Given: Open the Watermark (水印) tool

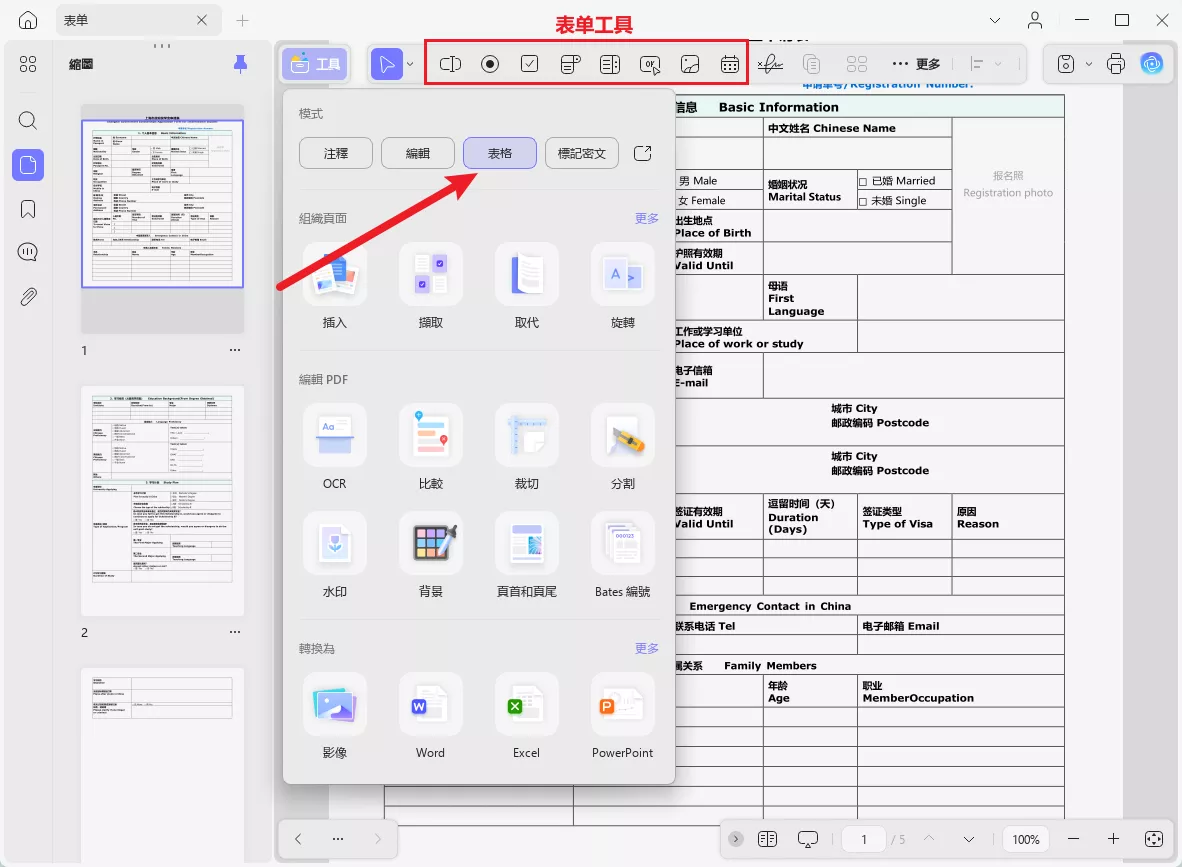Looking at the screenshot, I should coord(335,556).
